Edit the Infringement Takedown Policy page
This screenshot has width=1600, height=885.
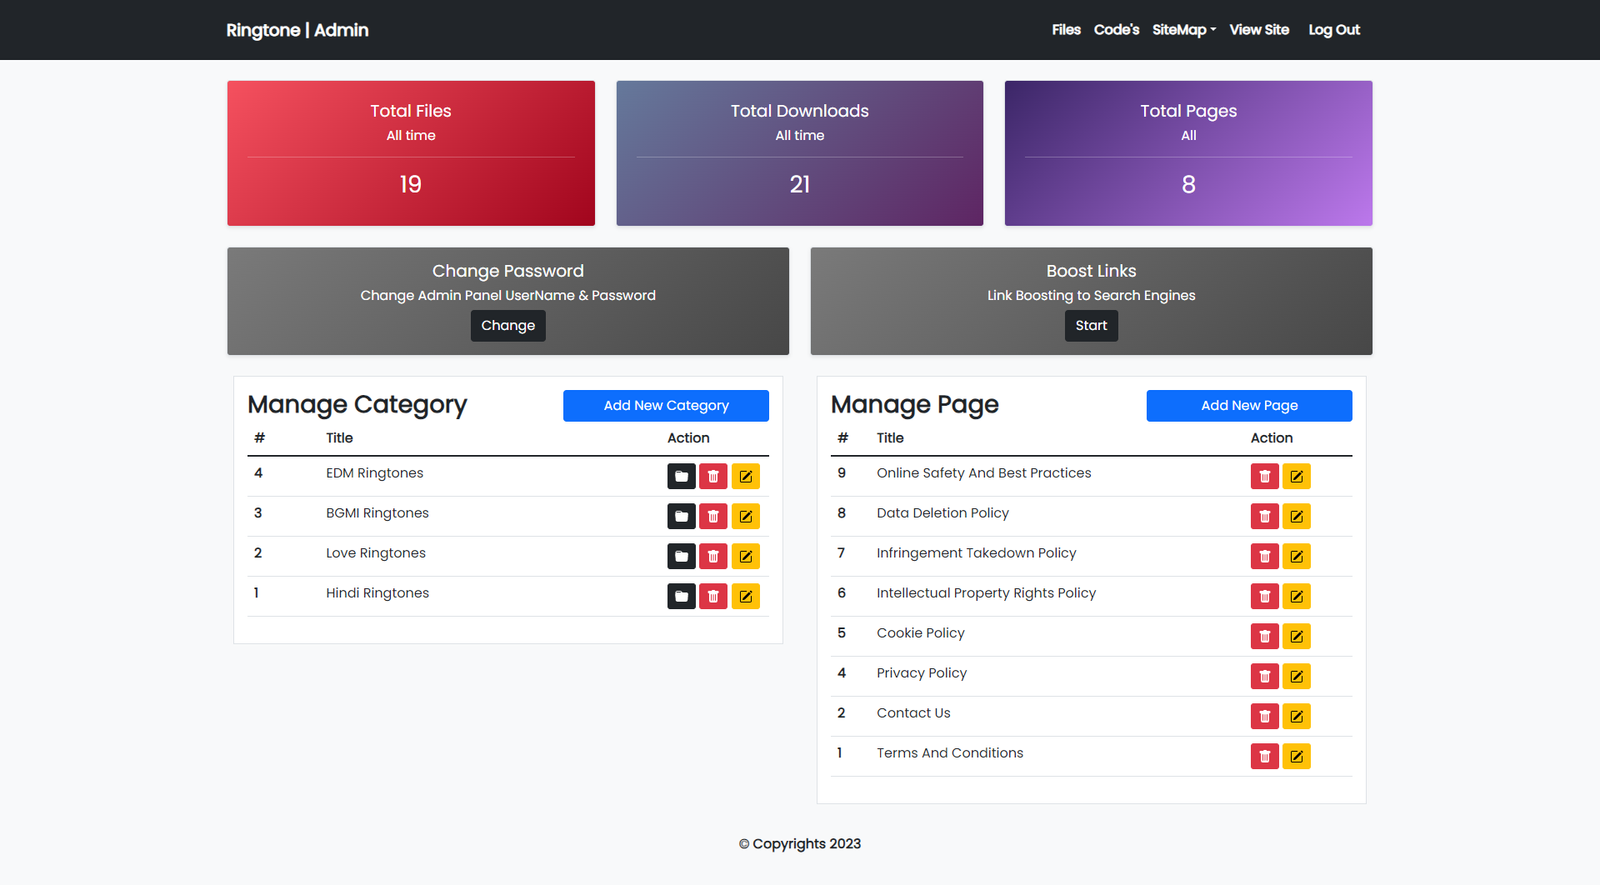pyautogui.click(x=1296, y=556)
